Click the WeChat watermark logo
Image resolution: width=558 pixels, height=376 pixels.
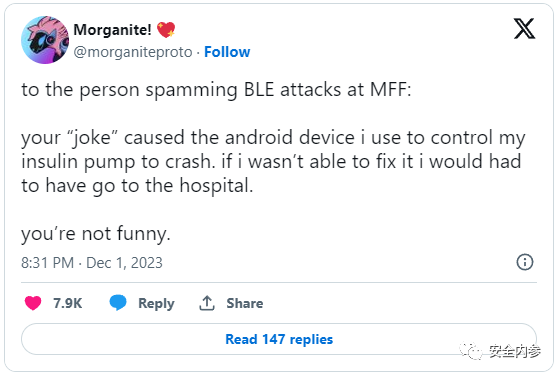pyautogui.click(x=470, y=350)
